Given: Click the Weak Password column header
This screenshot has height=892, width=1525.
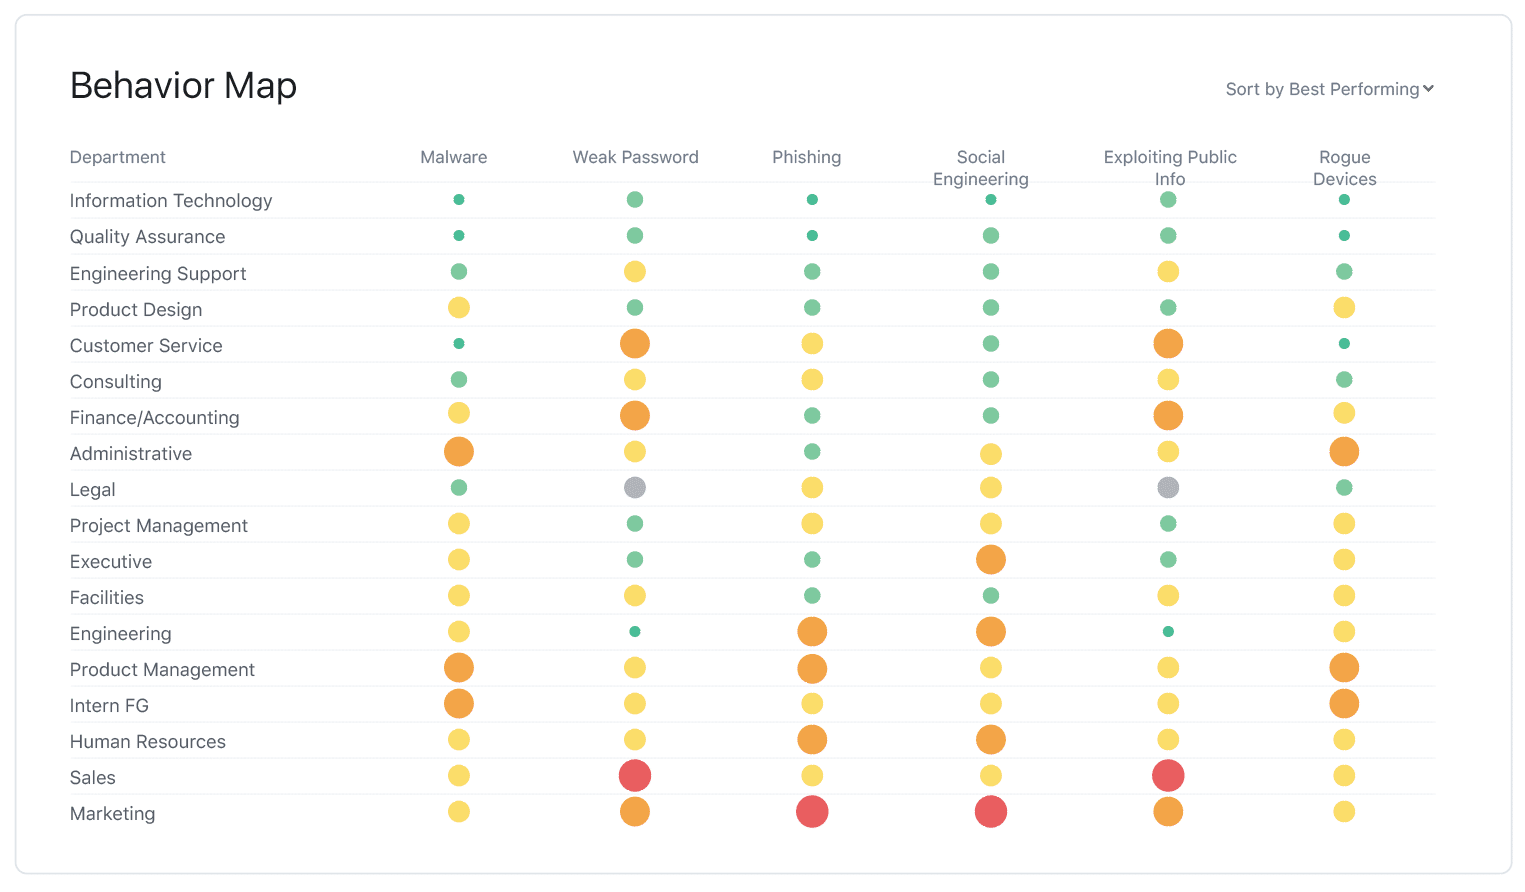Looking at the screenshot, I should 636,157.
